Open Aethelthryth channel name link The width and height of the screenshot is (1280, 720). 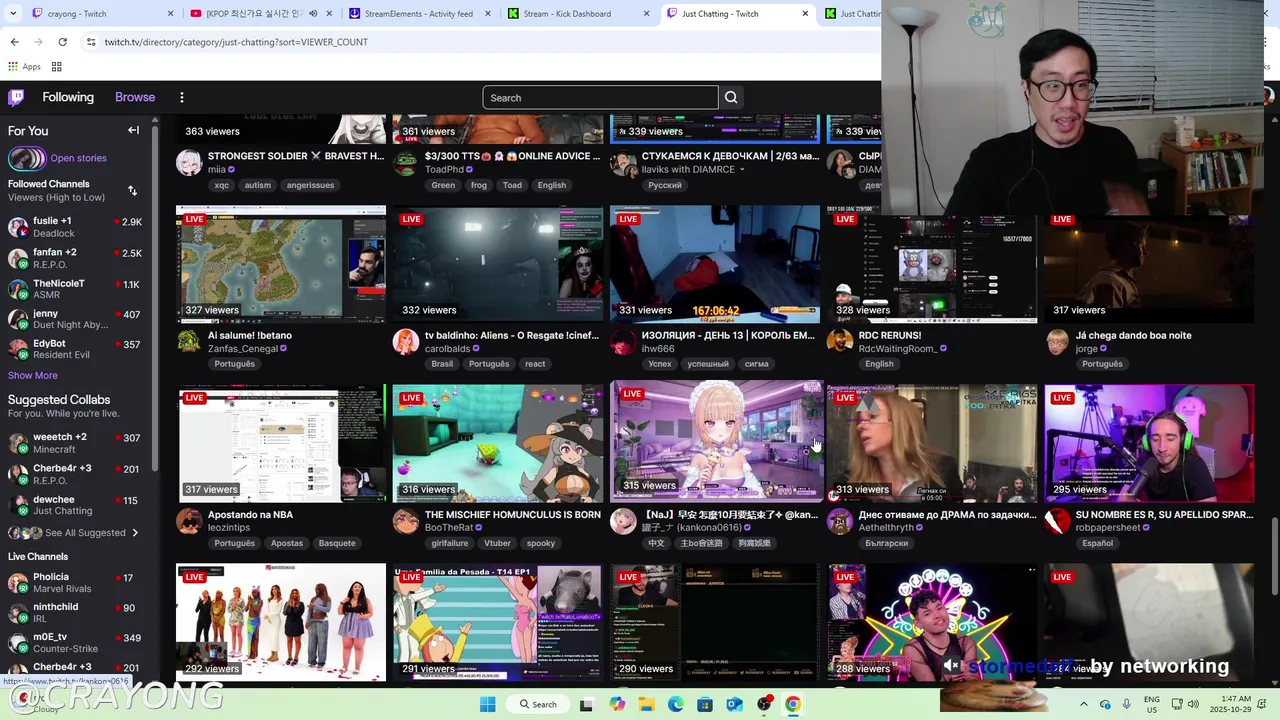[x=886, y=528]
